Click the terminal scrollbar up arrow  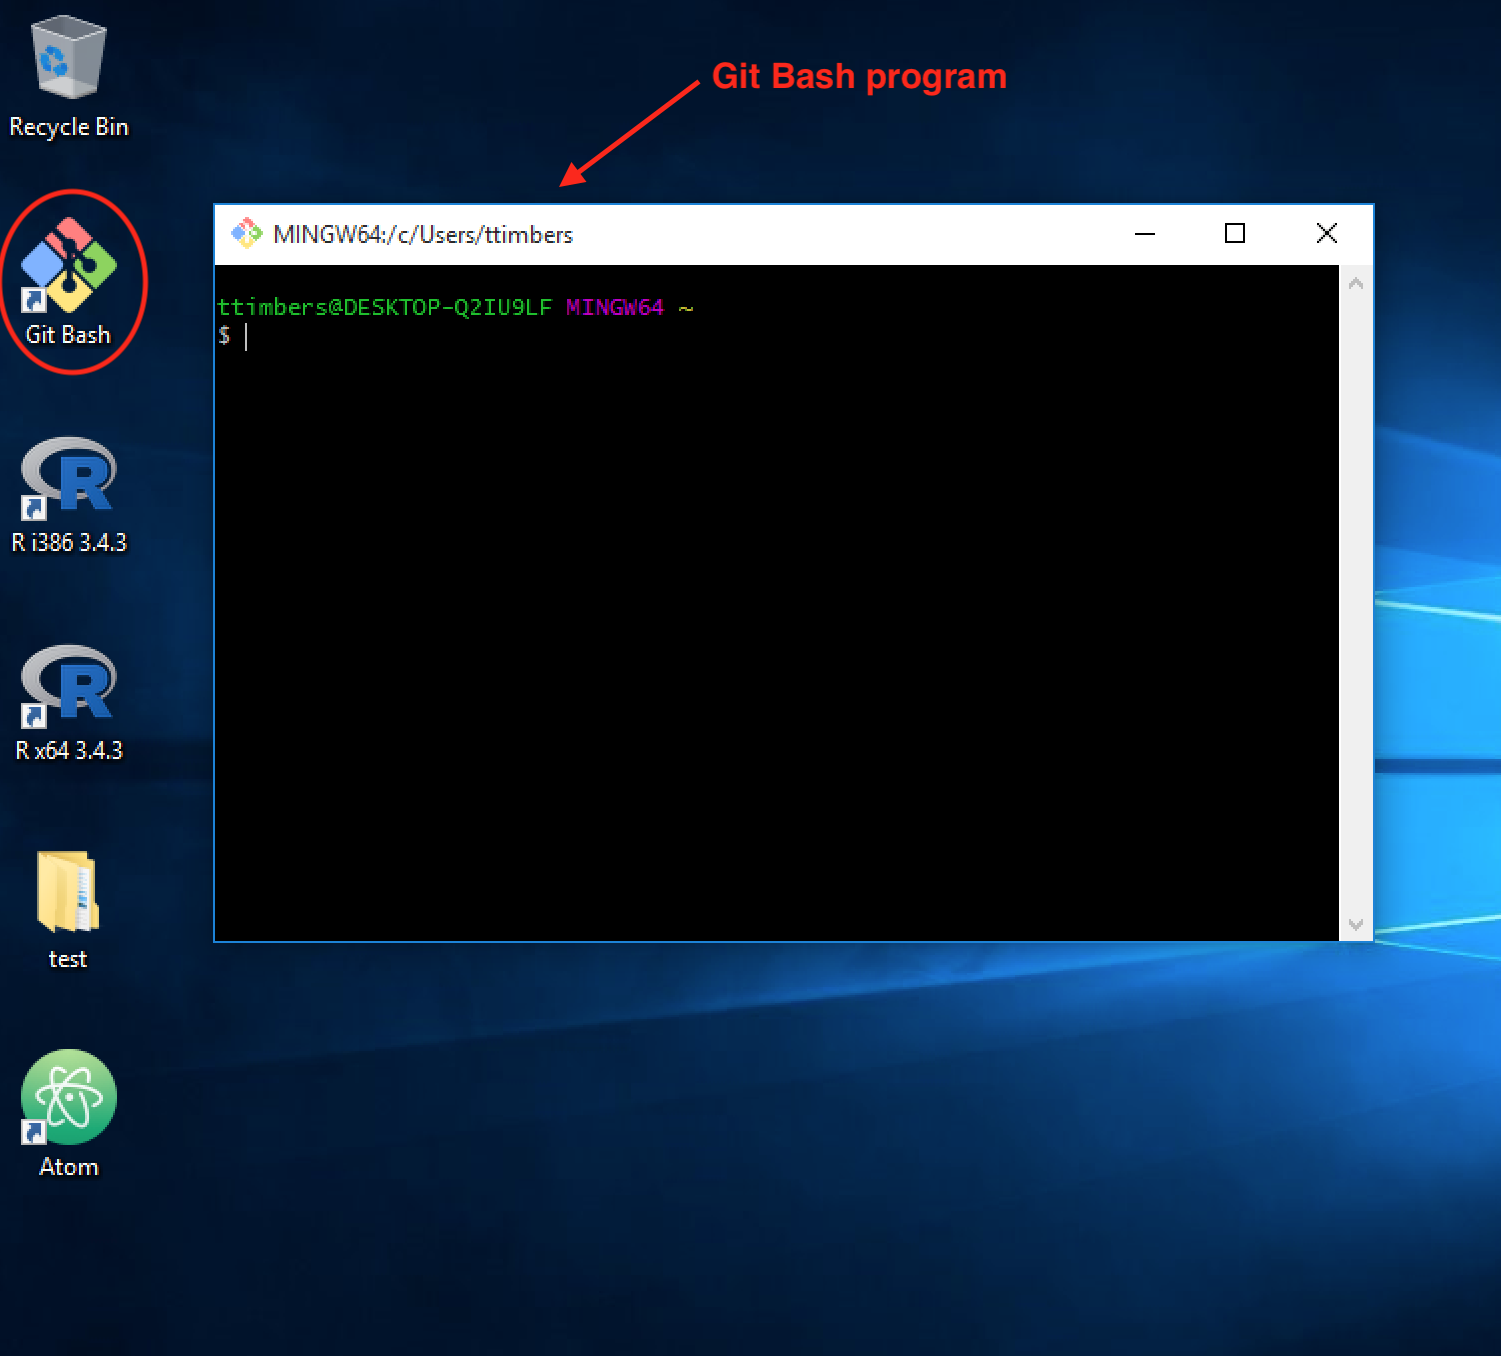(1356, 284)
